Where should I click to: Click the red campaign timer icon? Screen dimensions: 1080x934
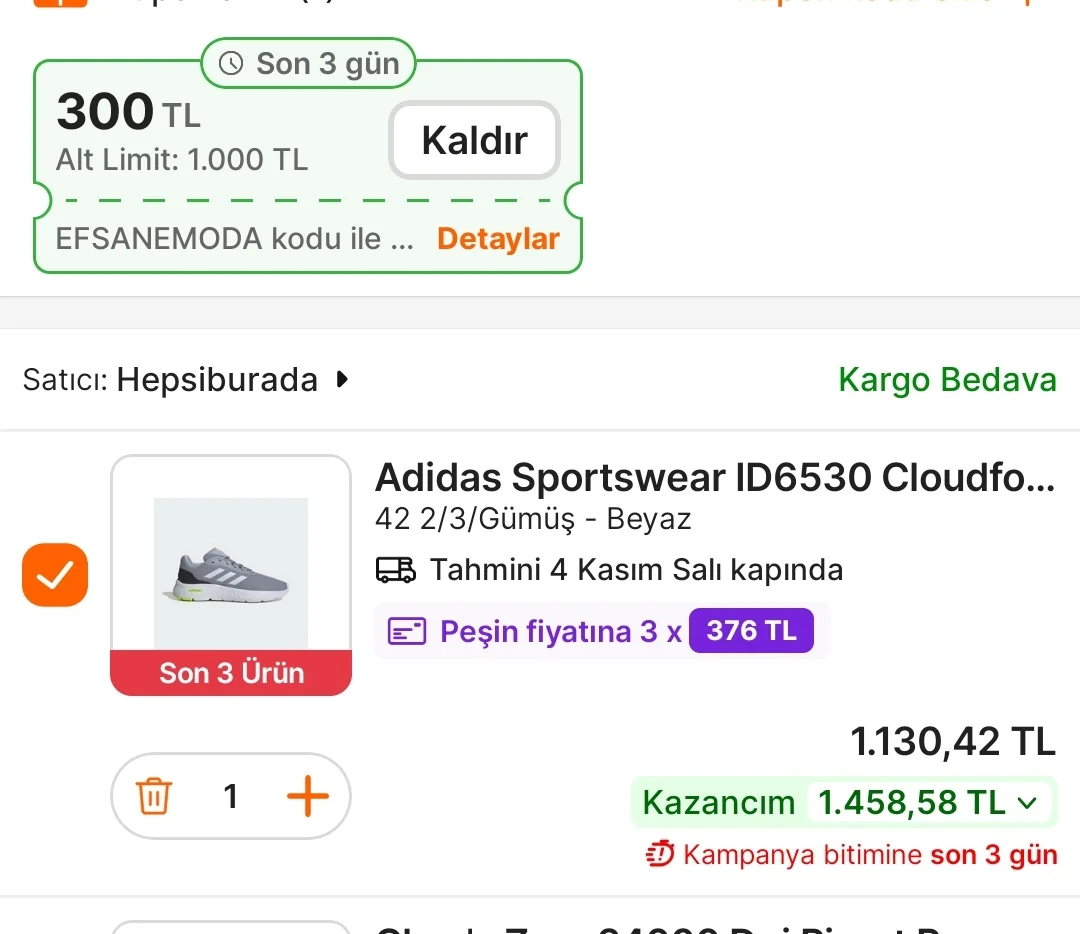[x=660, y=855]
